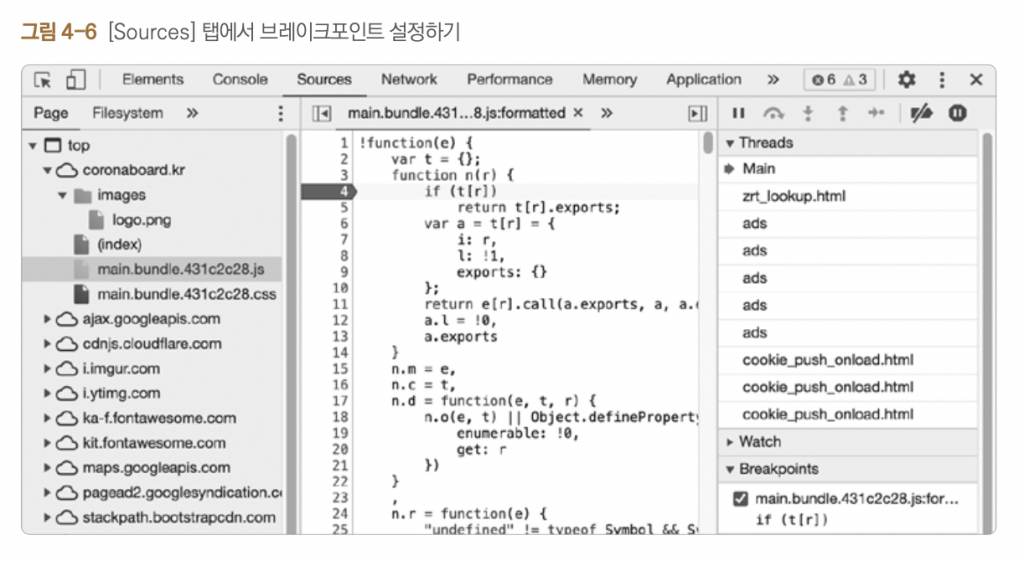Expand the kit.fontawesome.com domain

pyautogui.click(x=47, y=443)
